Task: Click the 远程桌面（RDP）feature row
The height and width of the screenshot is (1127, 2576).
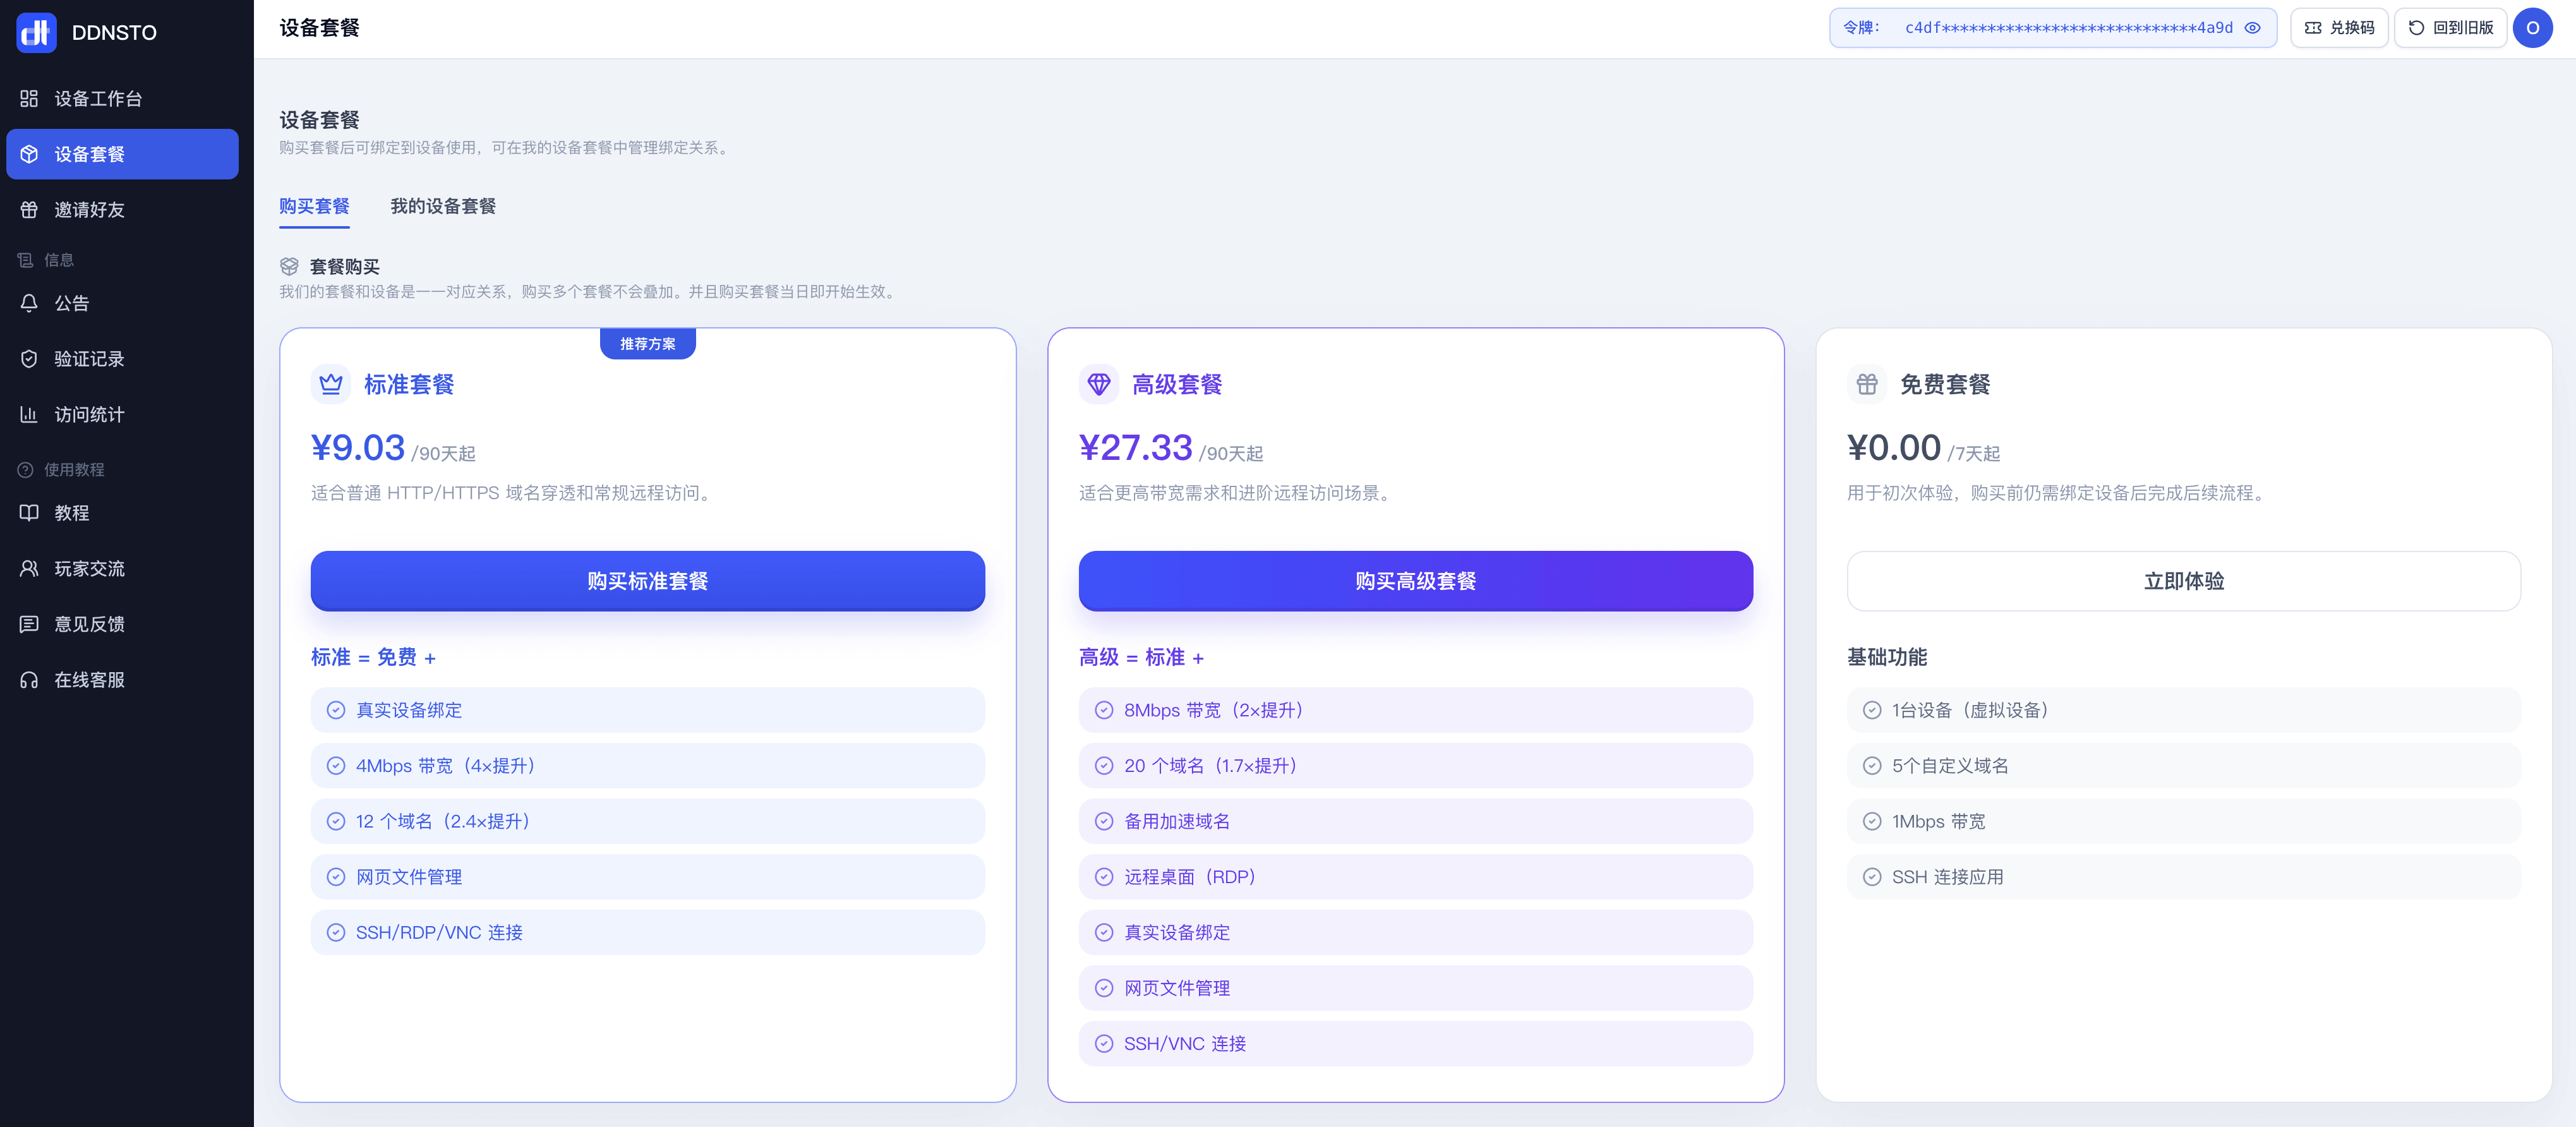Action: [1415, 877]
